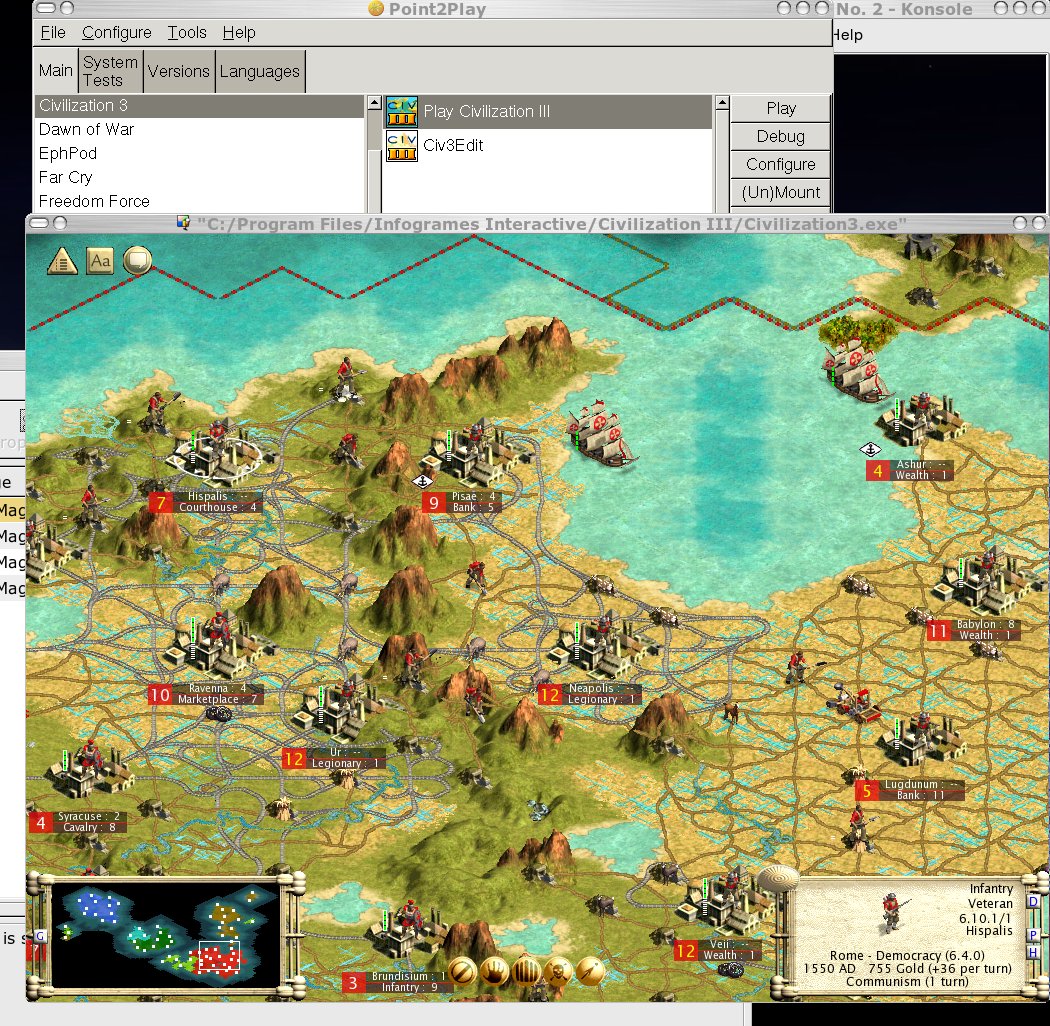The image size is (1050, 1026).
Task: Click the game list scrollbar up arrow
Action: [374, 103]
